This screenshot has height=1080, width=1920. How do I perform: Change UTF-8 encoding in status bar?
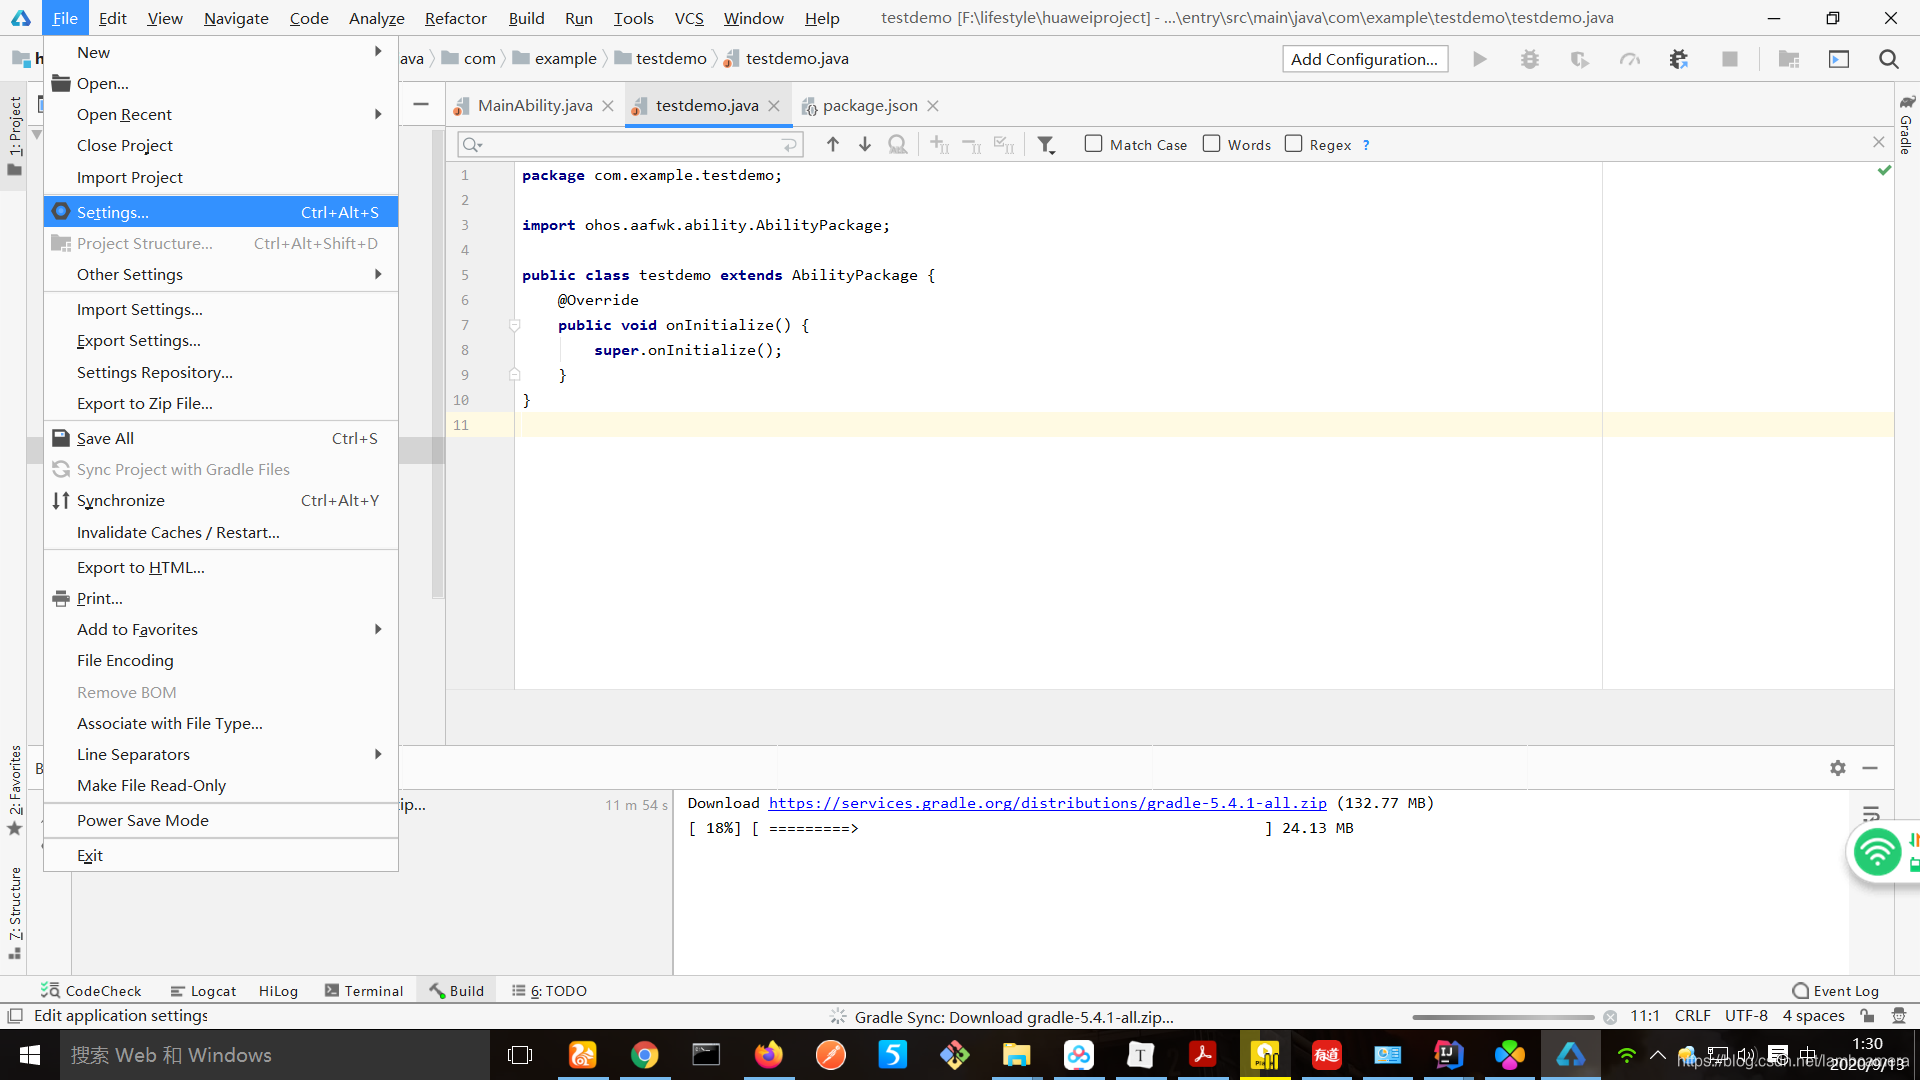pos(1746,1016)
